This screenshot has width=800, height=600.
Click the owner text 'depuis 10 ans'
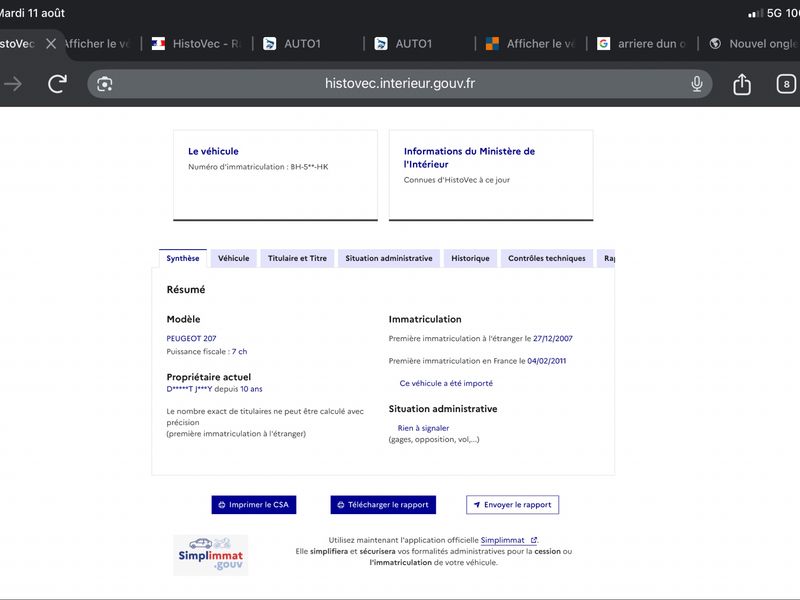pos(238,389)
